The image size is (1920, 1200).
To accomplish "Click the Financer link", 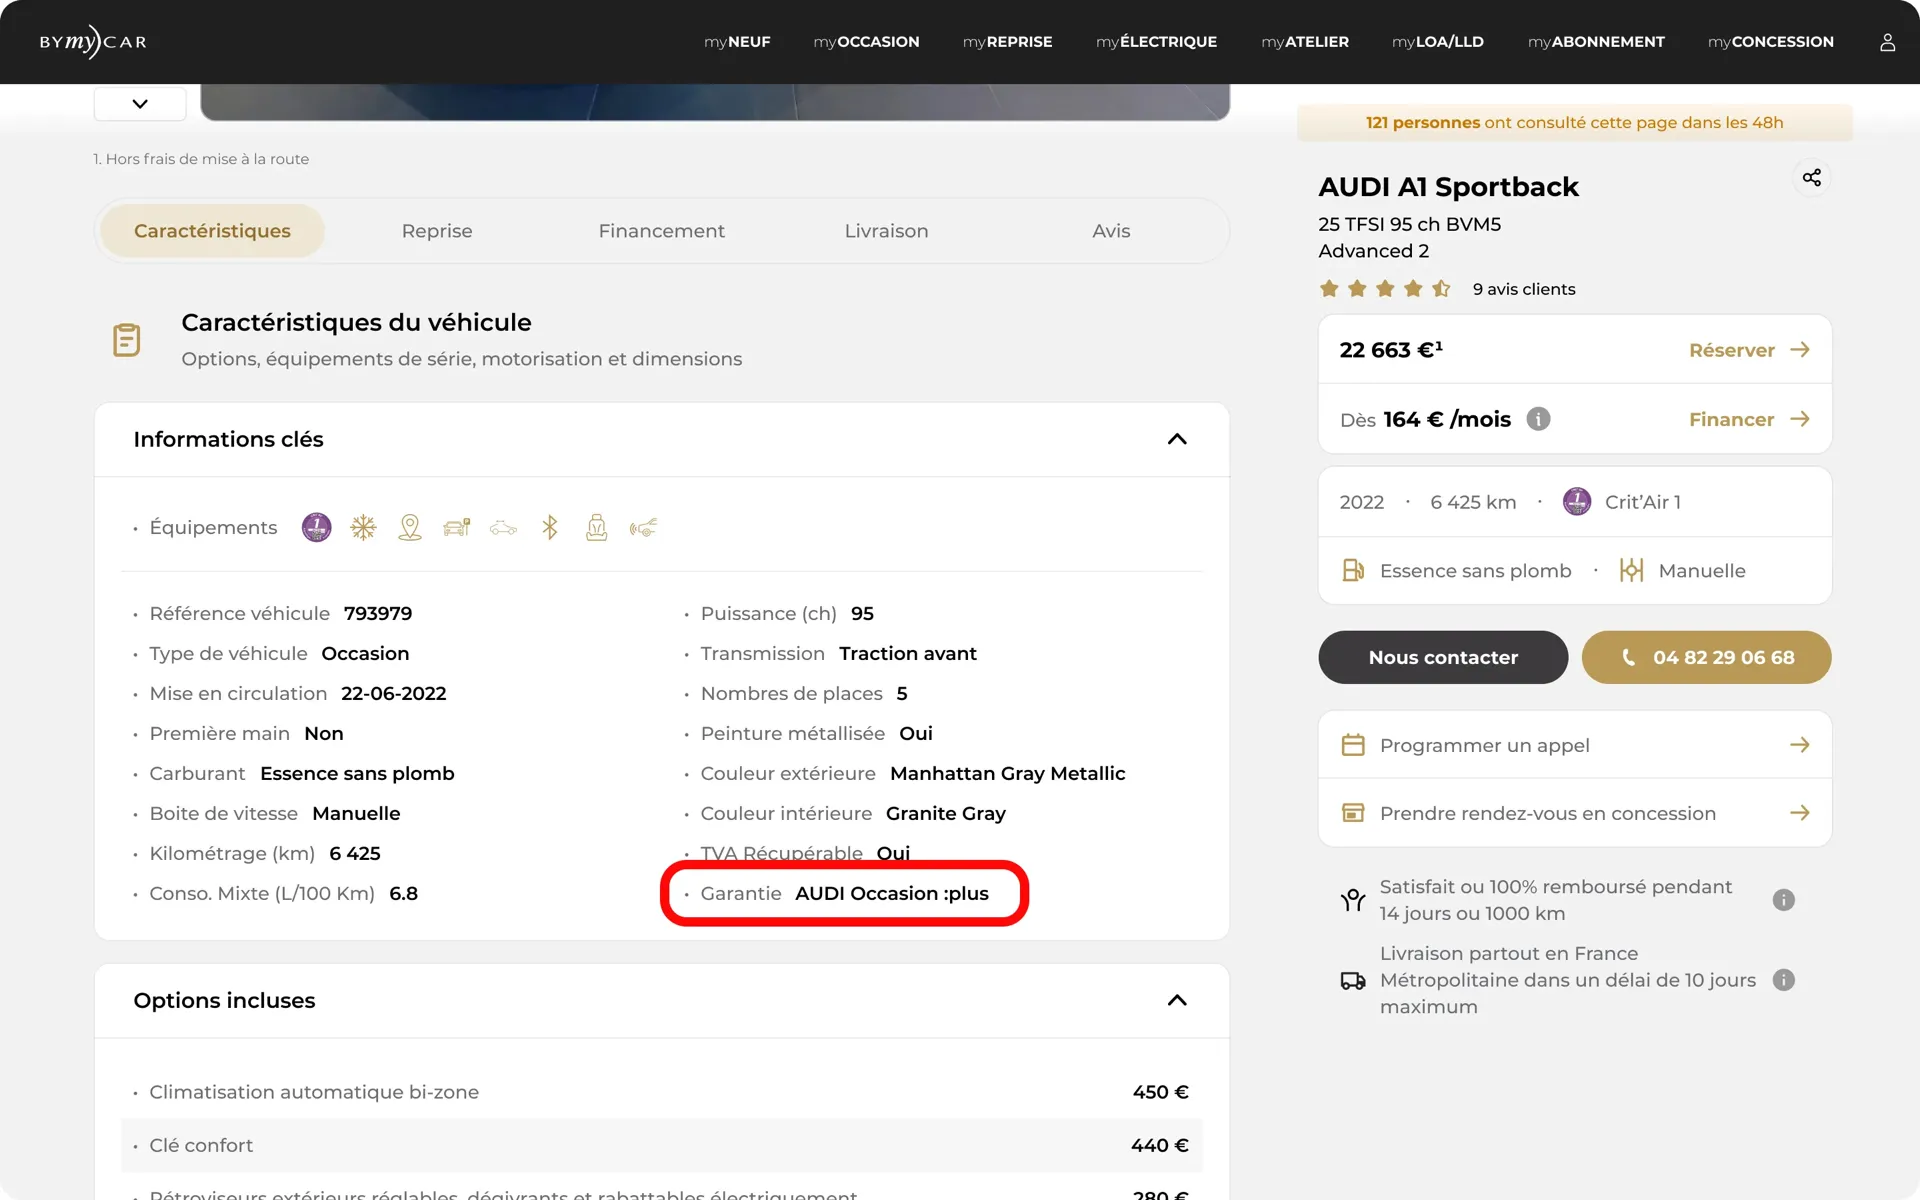I will point(1749,419).
